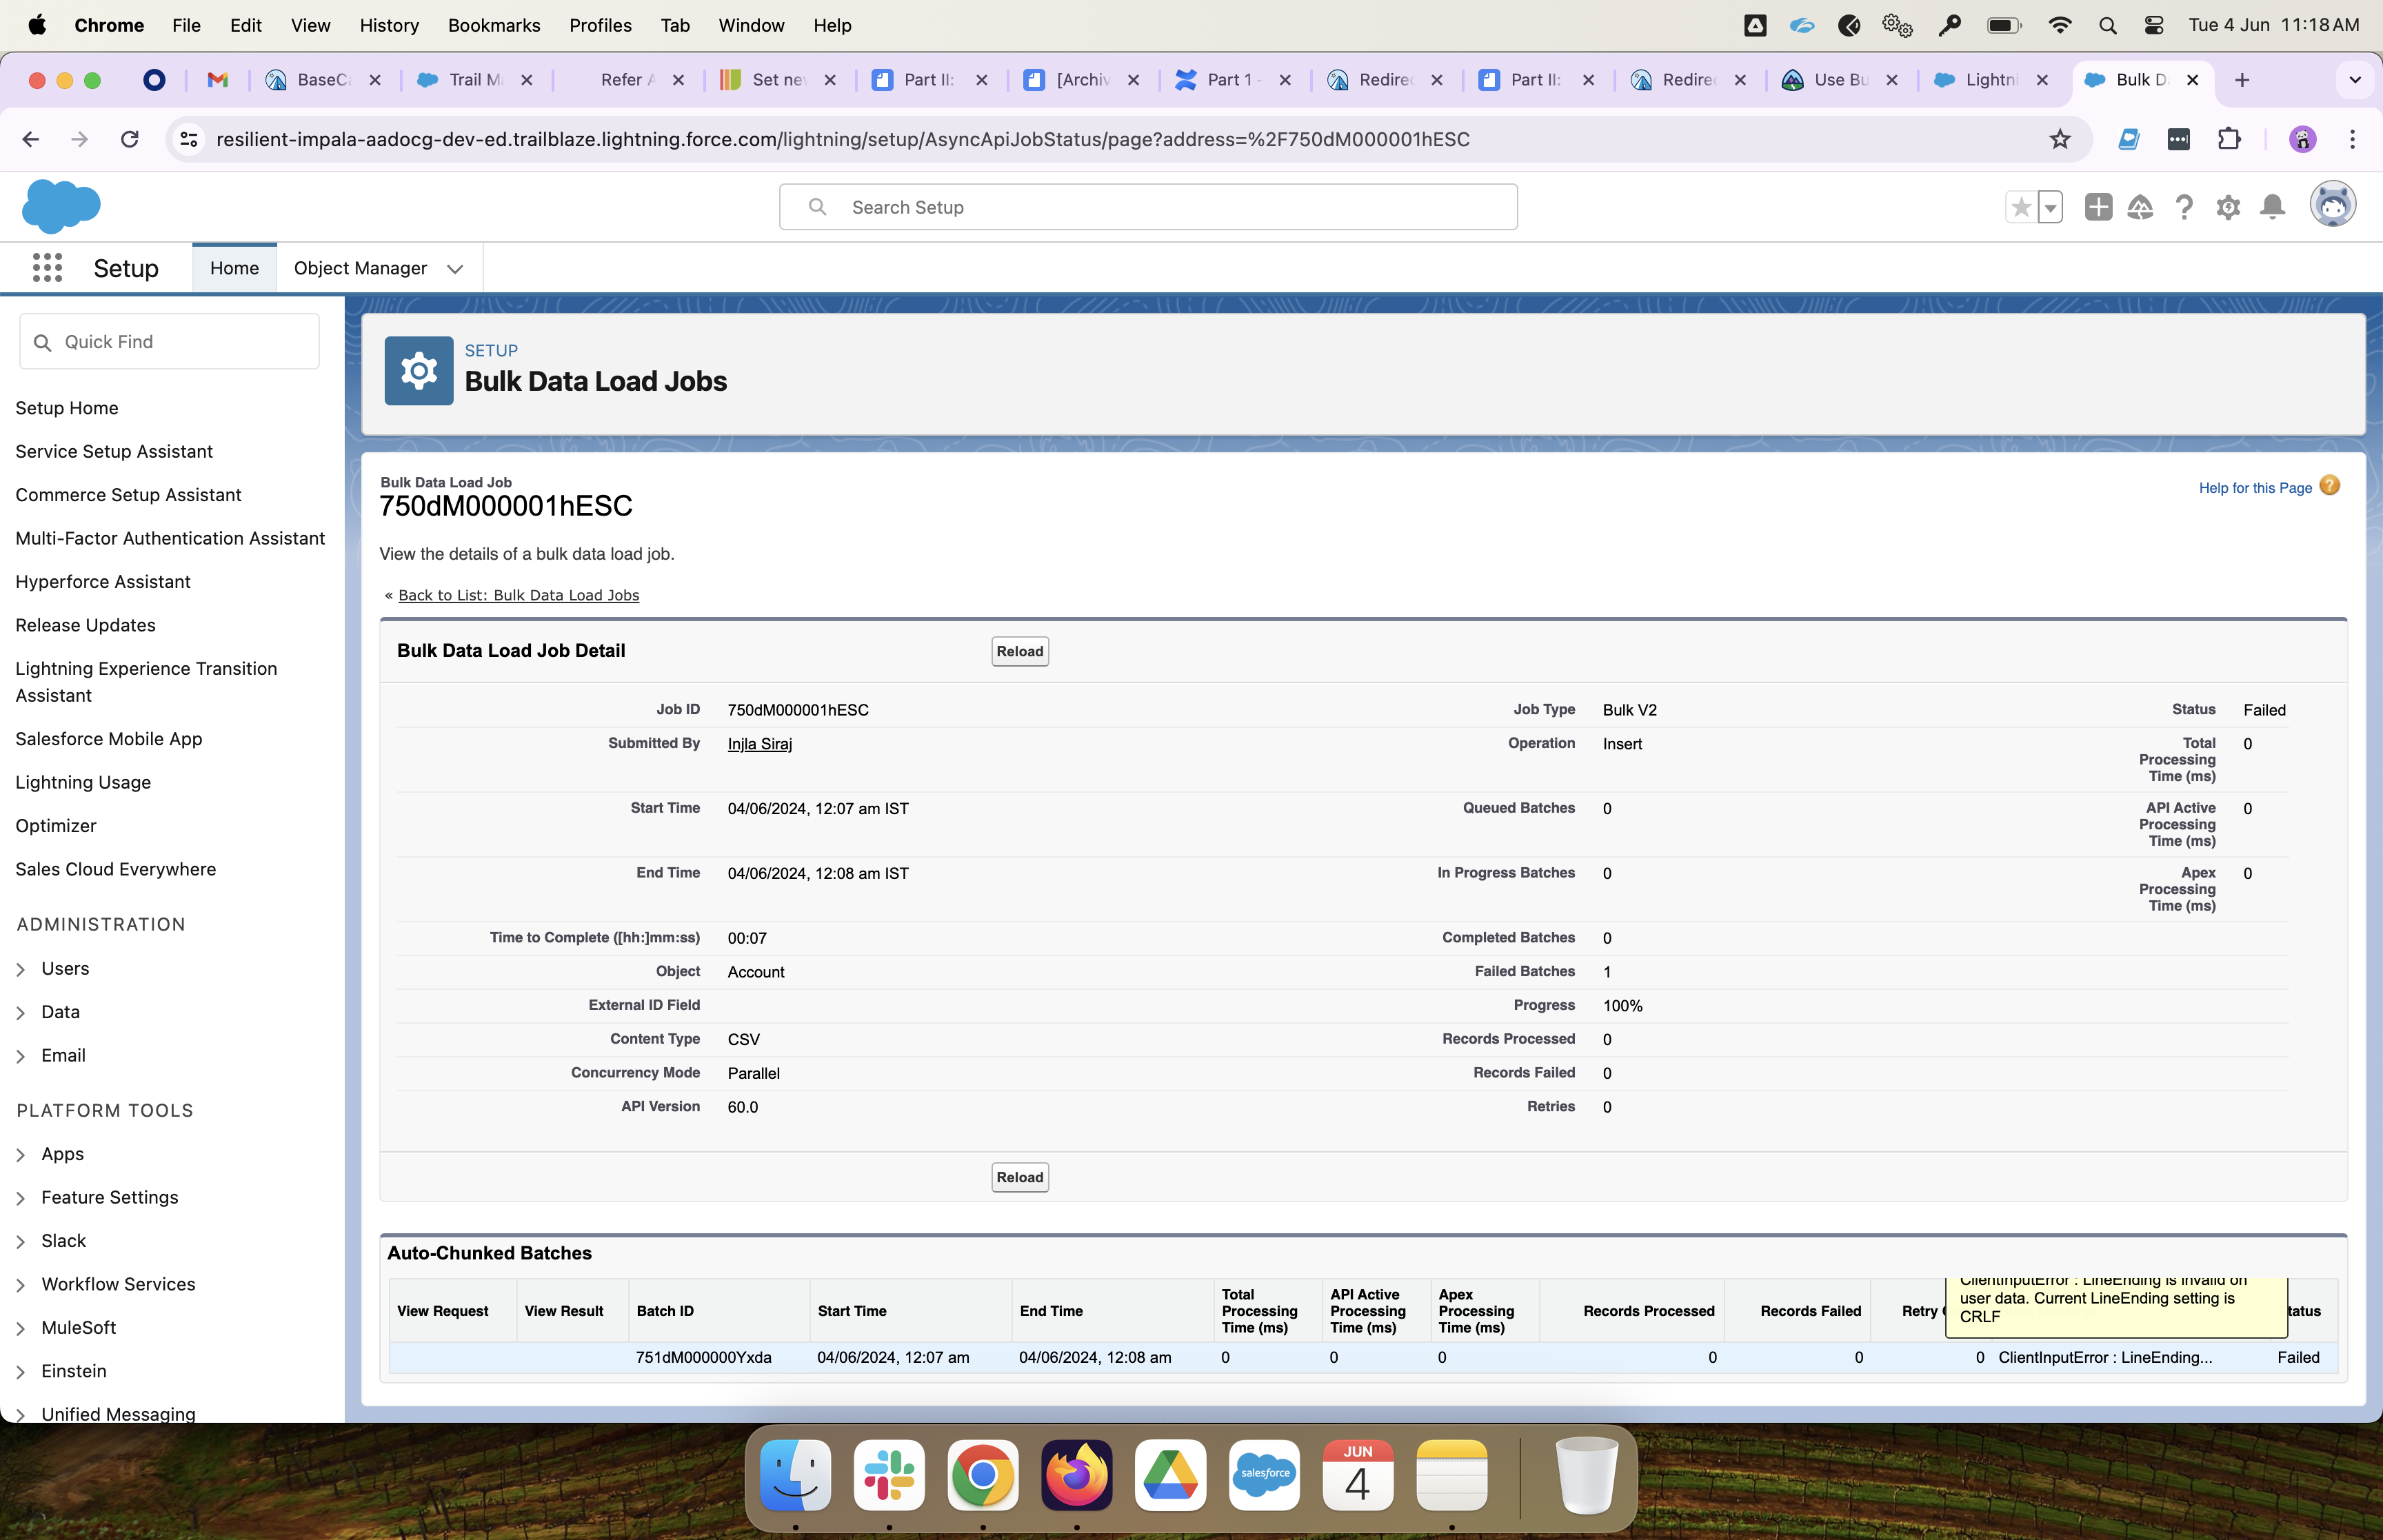Open the Trailhead guidance center cloud icon

(2140, 207)
